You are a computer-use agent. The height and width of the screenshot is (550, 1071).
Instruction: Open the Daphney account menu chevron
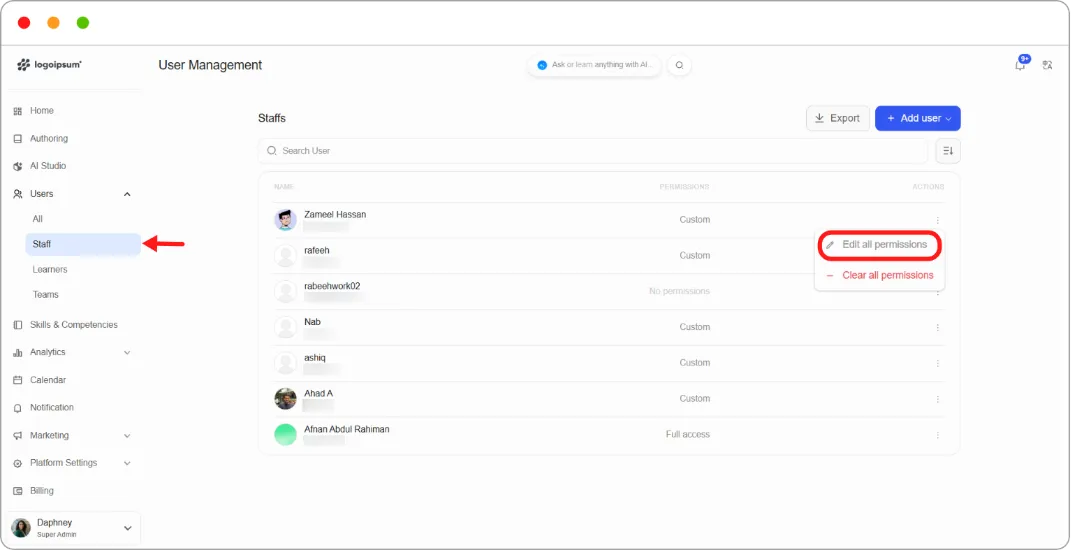(127, 528)
